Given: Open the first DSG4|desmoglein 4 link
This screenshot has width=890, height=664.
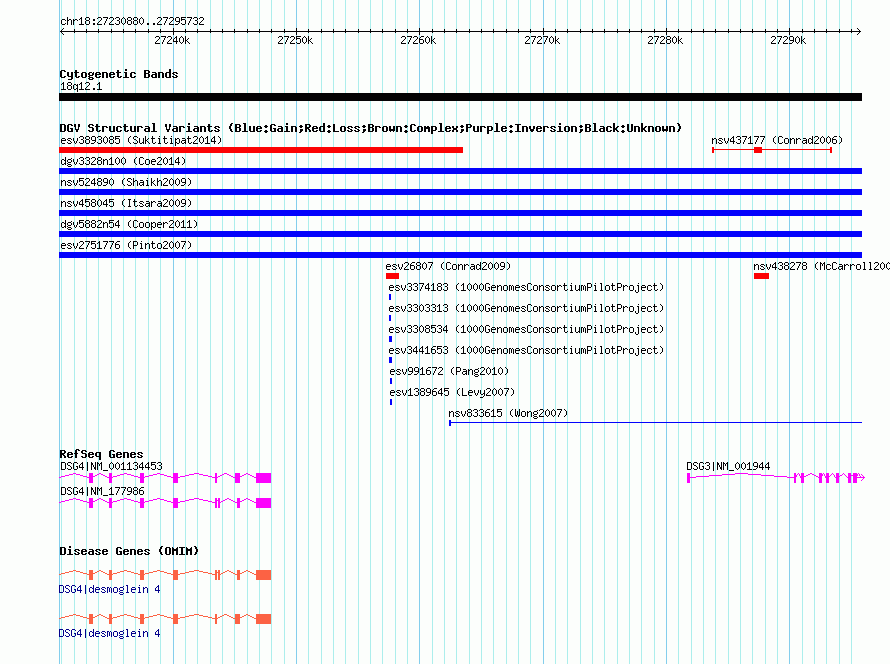Looking at the screenshot, I should (110, 589).
